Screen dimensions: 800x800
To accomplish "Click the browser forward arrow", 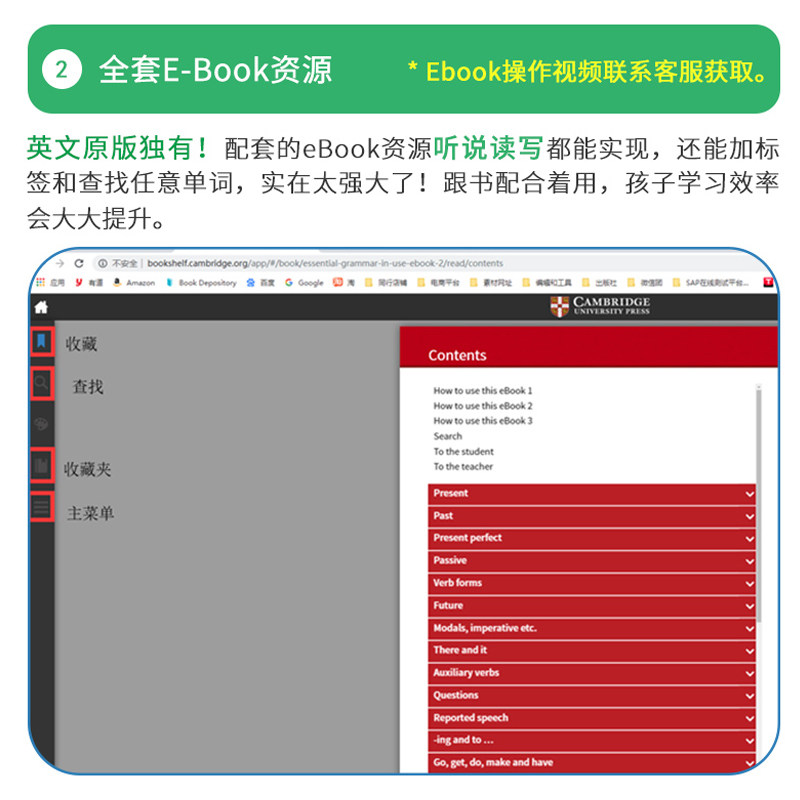I will [x=60, y=263].
